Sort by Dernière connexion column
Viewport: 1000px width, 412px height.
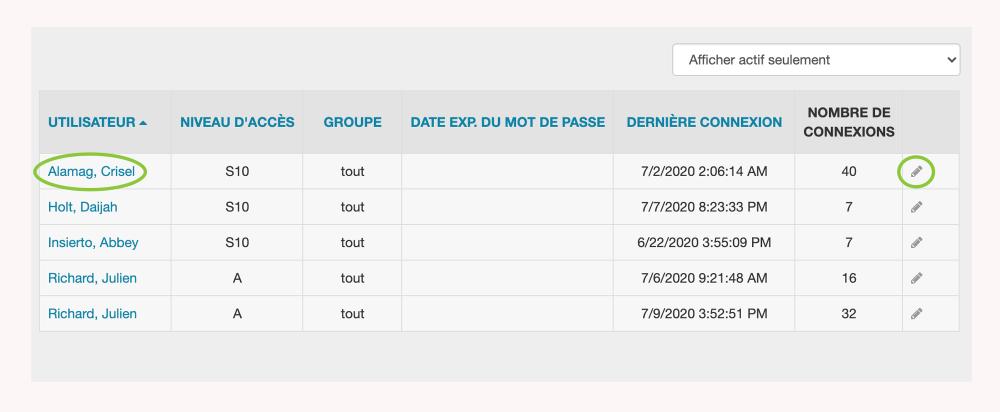pos(704,122)
